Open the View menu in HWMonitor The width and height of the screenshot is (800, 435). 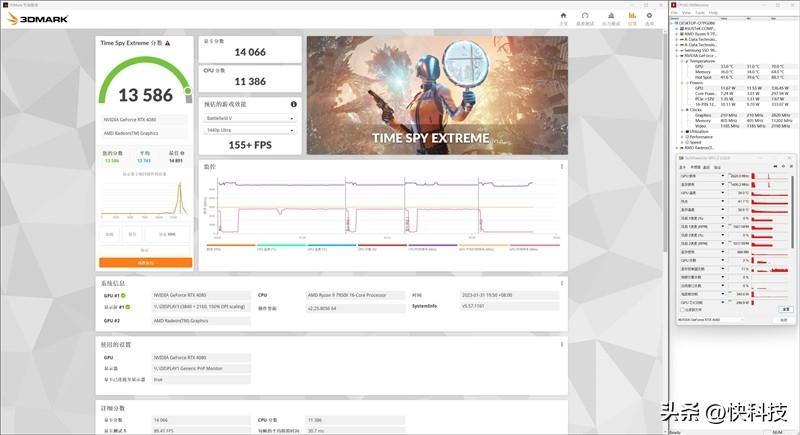(687, 13)
